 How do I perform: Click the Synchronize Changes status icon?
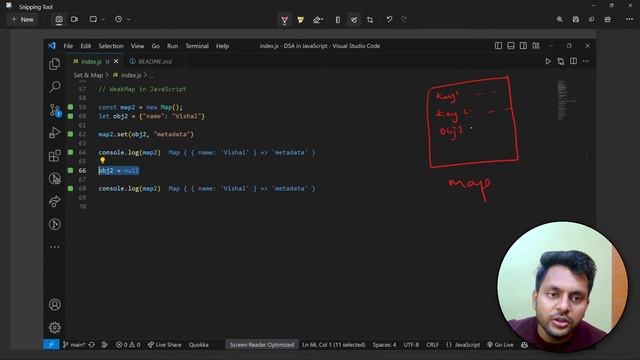(91, 345)
